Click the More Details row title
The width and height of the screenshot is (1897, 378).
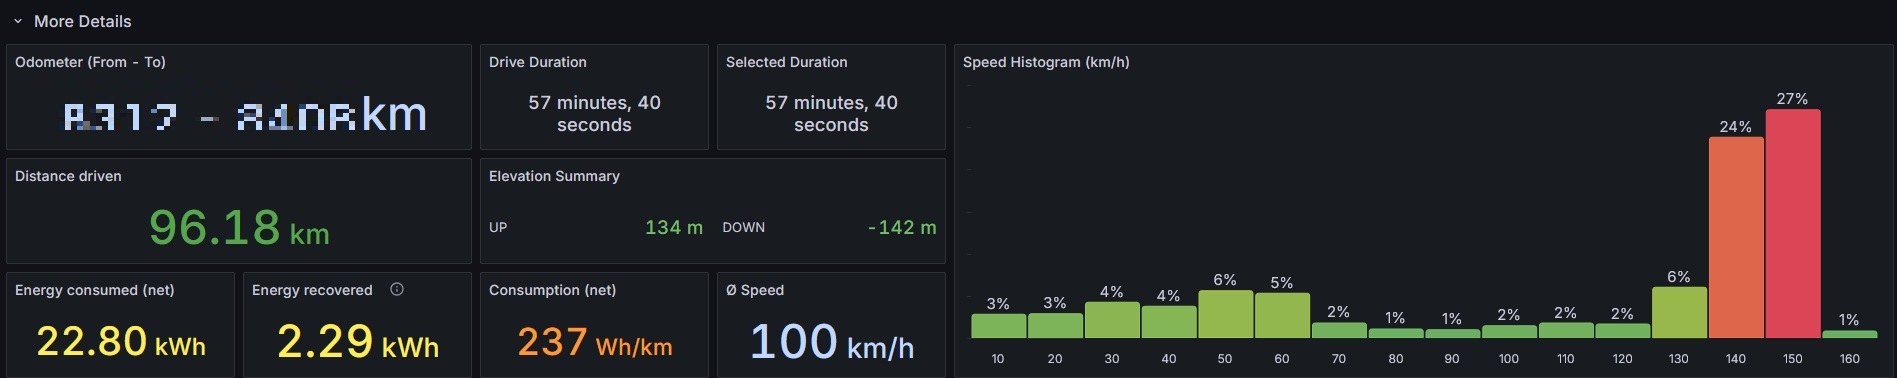pos(82,21)
